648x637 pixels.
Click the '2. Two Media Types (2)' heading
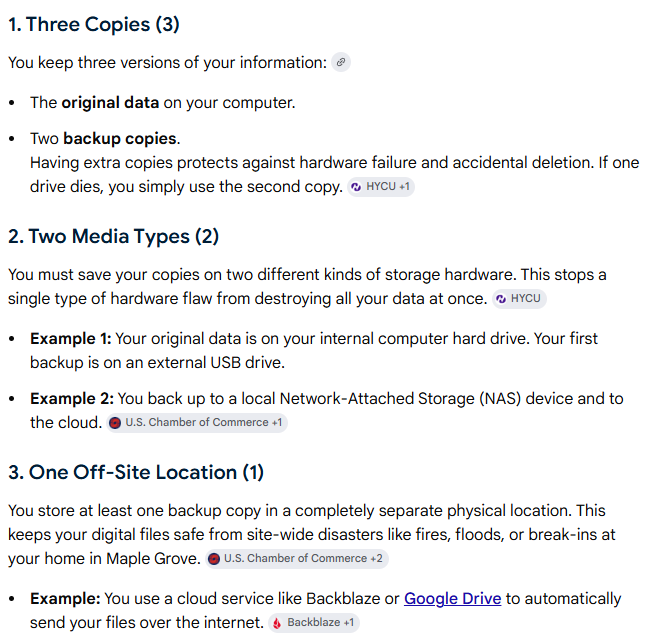coord(114,236)
